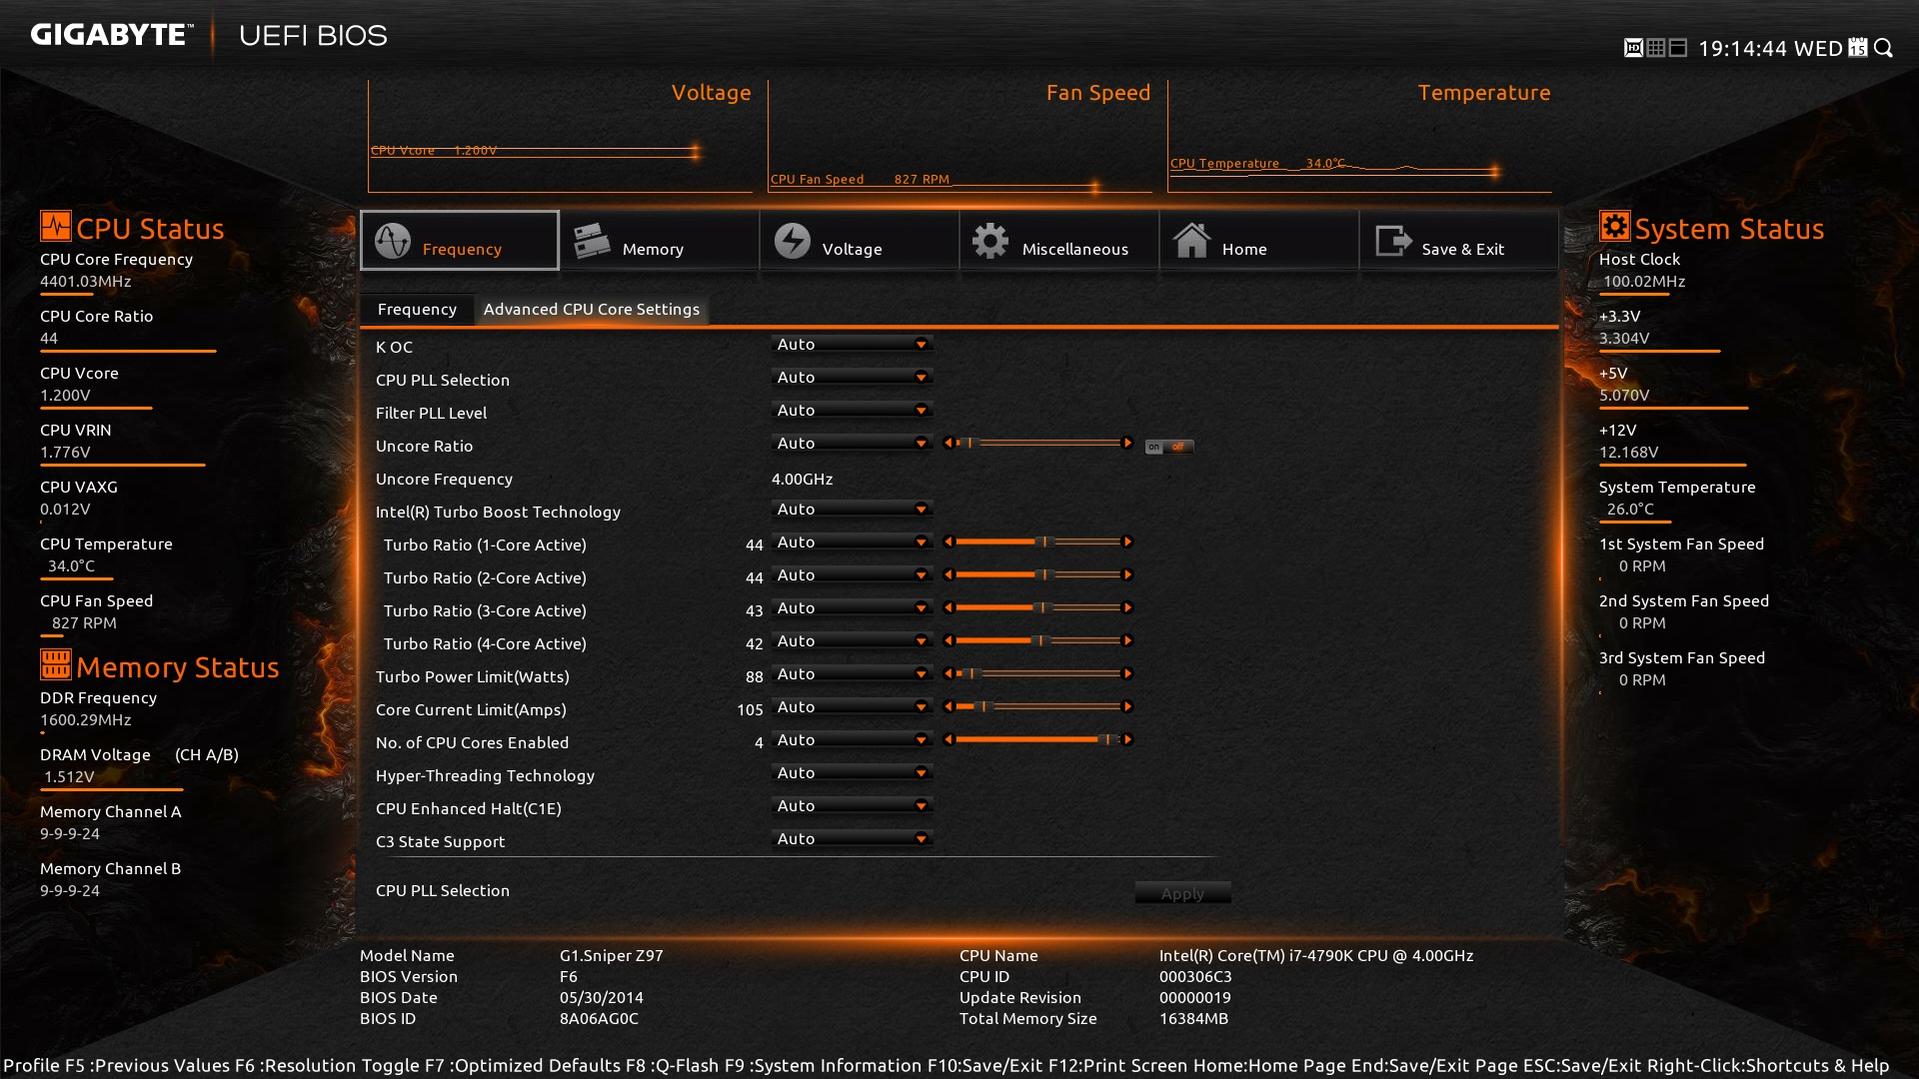Open the Voltage section with the lightning icon
Screen dimensions: 1919x1079
859,240
